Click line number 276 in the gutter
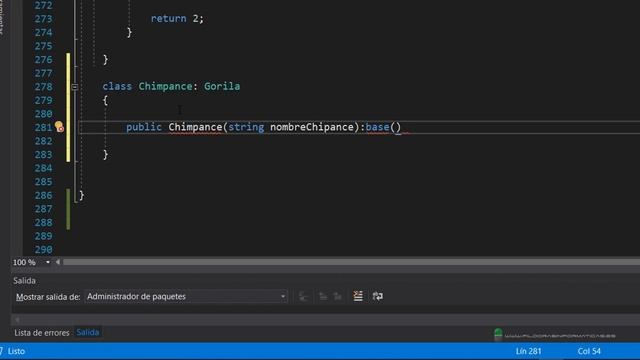640x360 pixels. pos(43,60)
